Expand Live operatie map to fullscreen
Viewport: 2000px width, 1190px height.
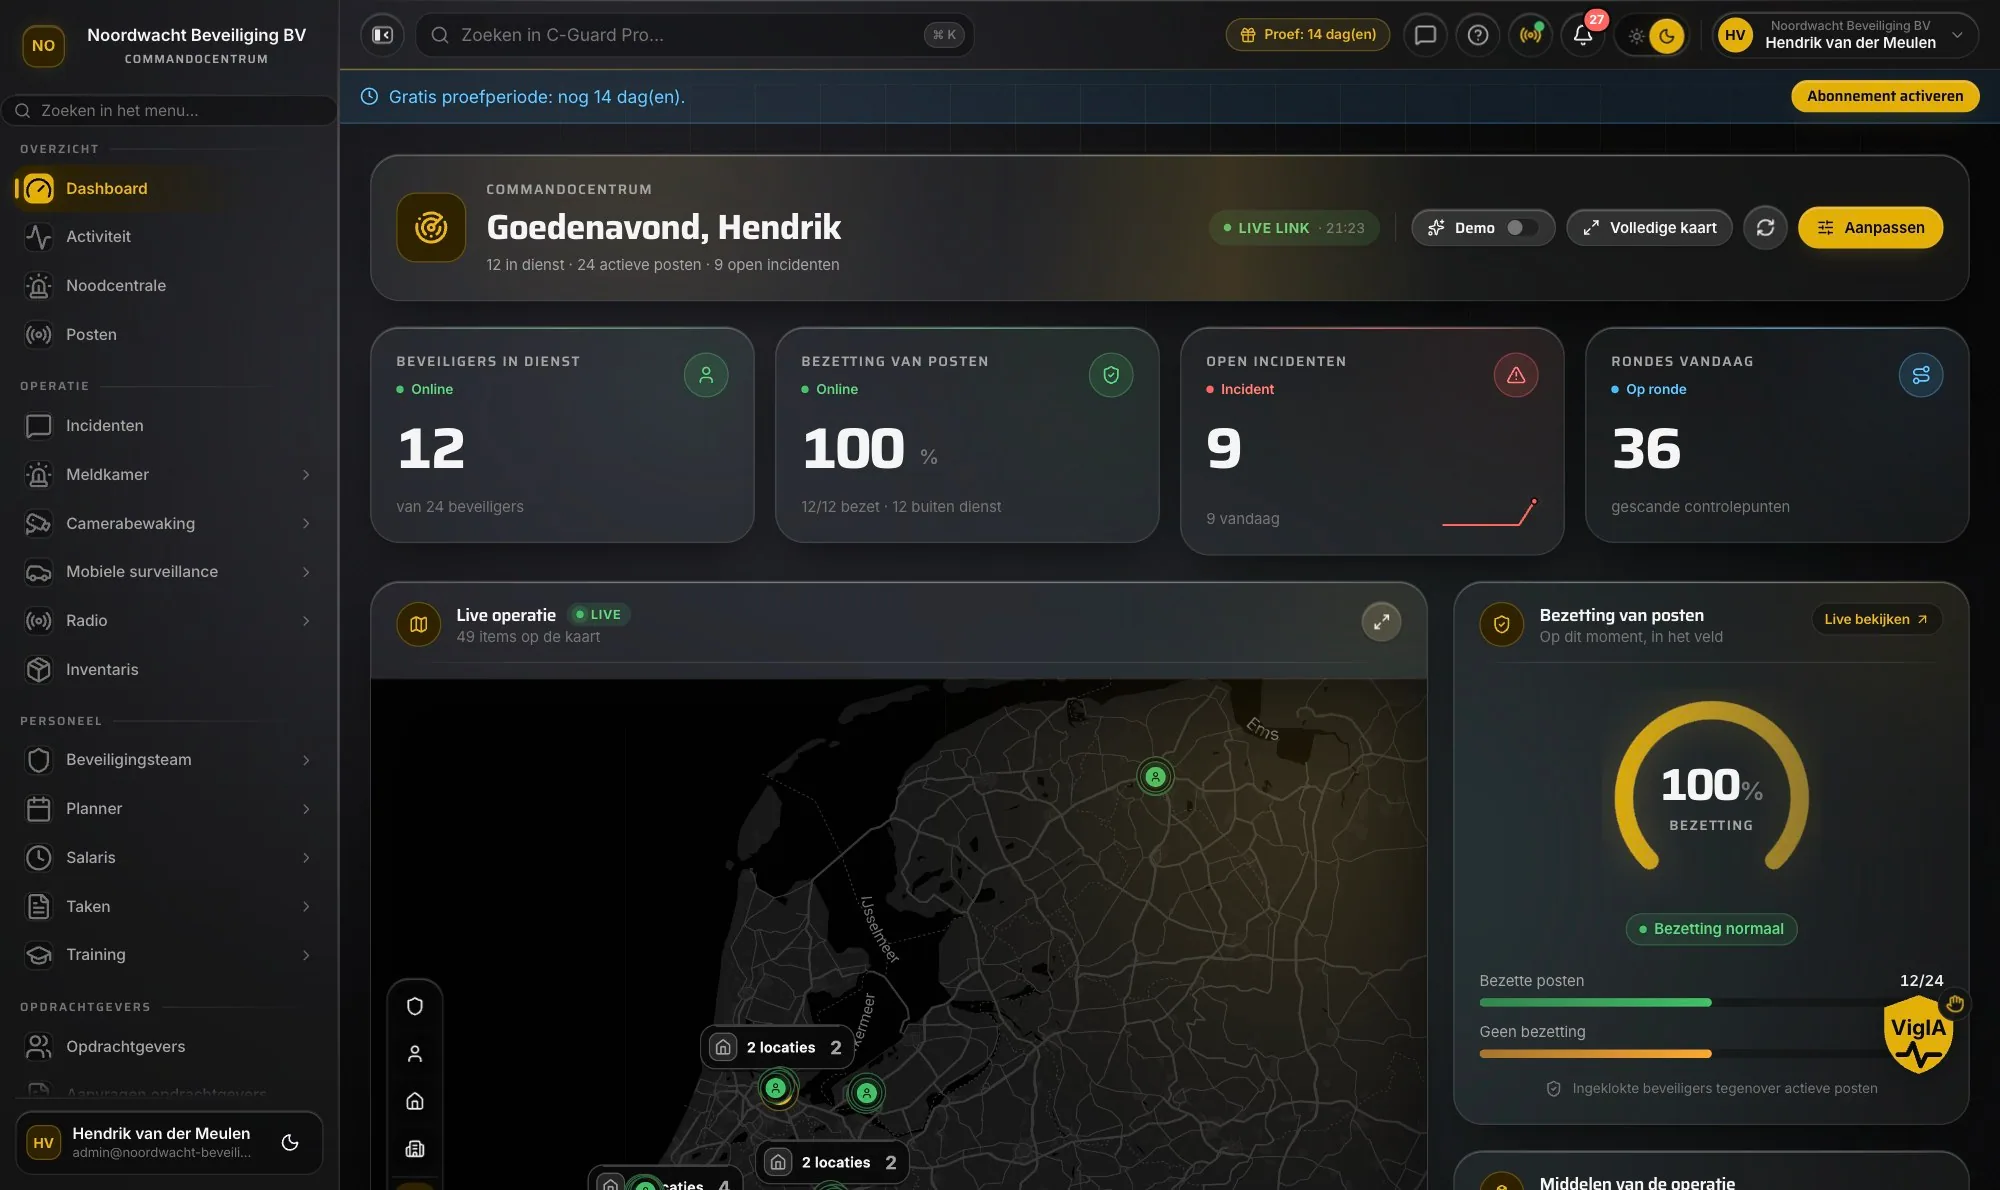[x=1381, y=622]
